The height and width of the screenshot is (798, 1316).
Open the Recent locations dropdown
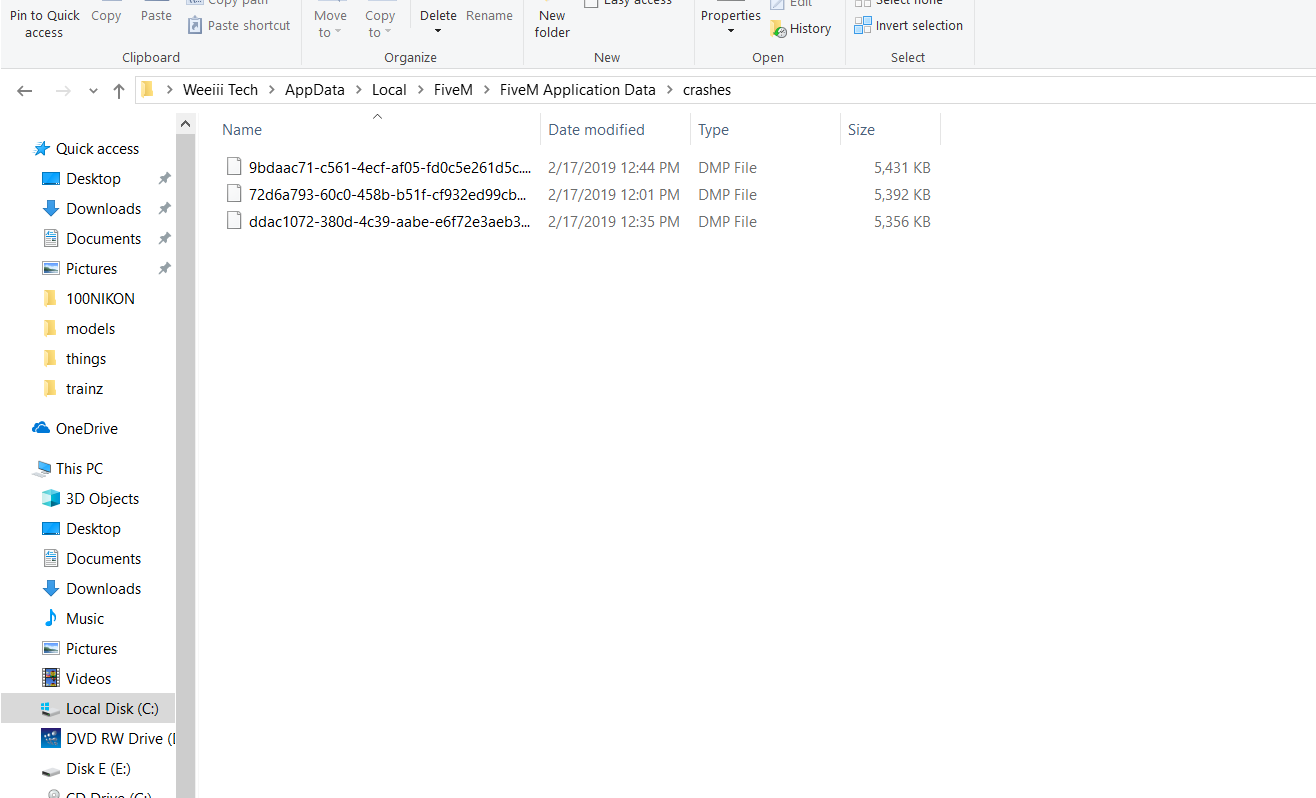[93, 91]
